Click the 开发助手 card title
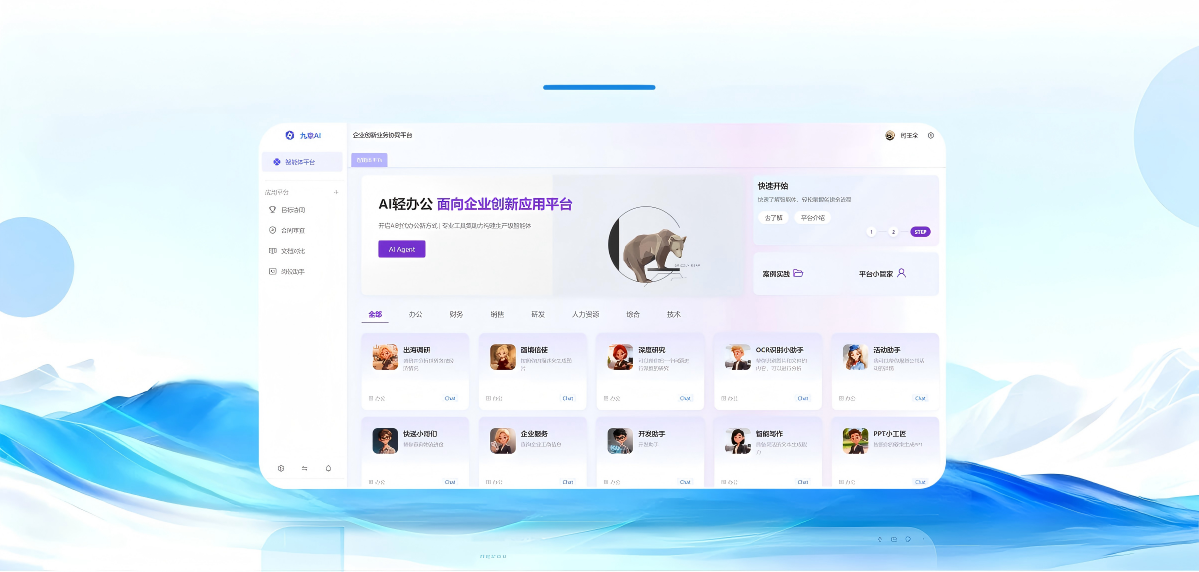This screenshot has width=1199, height=572. (x=651, y=434)
